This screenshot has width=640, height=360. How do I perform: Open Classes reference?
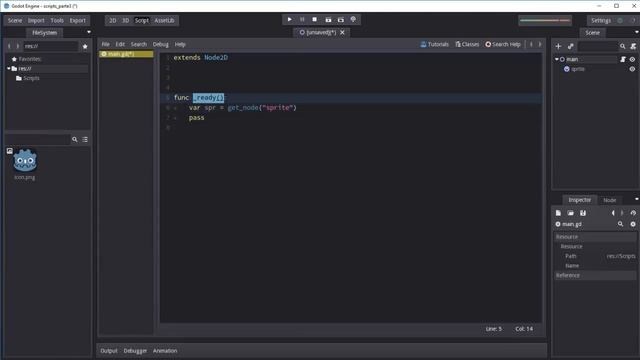pos(467,44)
